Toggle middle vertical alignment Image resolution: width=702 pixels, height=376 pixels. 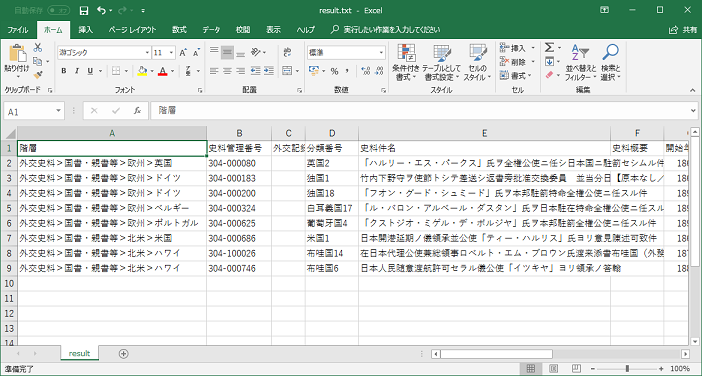pos(227,52)
